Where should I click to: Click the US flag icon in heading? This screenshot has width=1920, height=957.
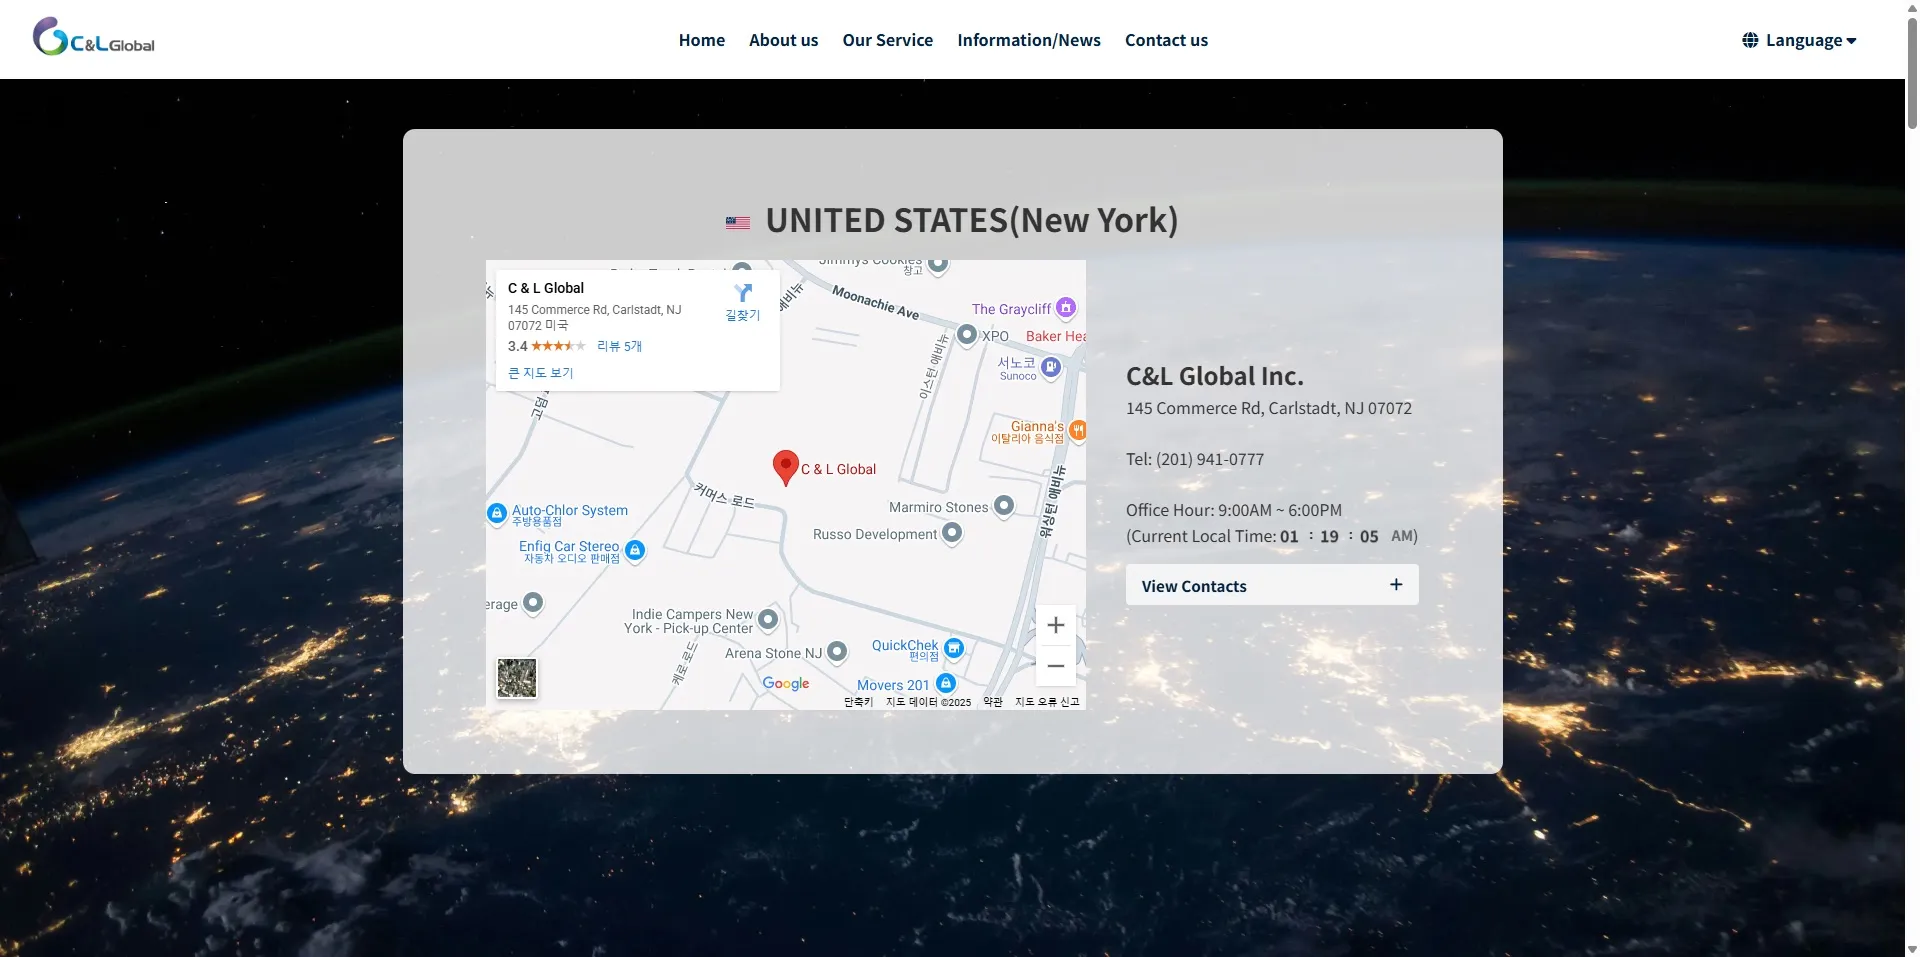[738, 222]
